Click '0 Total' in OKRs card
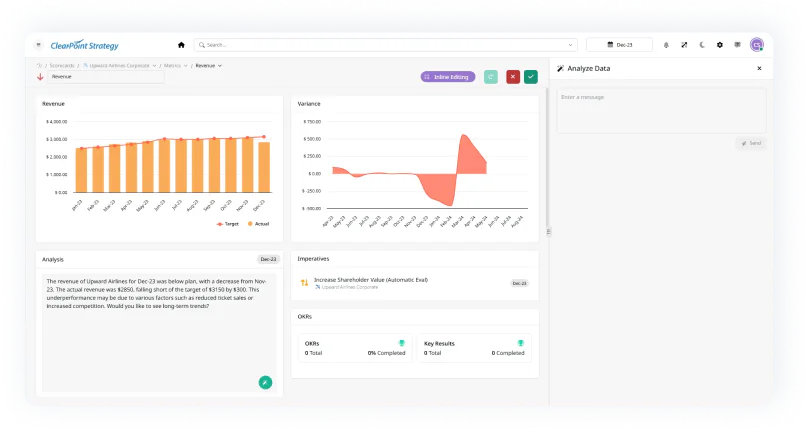Viewport: 809px width, 431px height. [x=313, y=353]
